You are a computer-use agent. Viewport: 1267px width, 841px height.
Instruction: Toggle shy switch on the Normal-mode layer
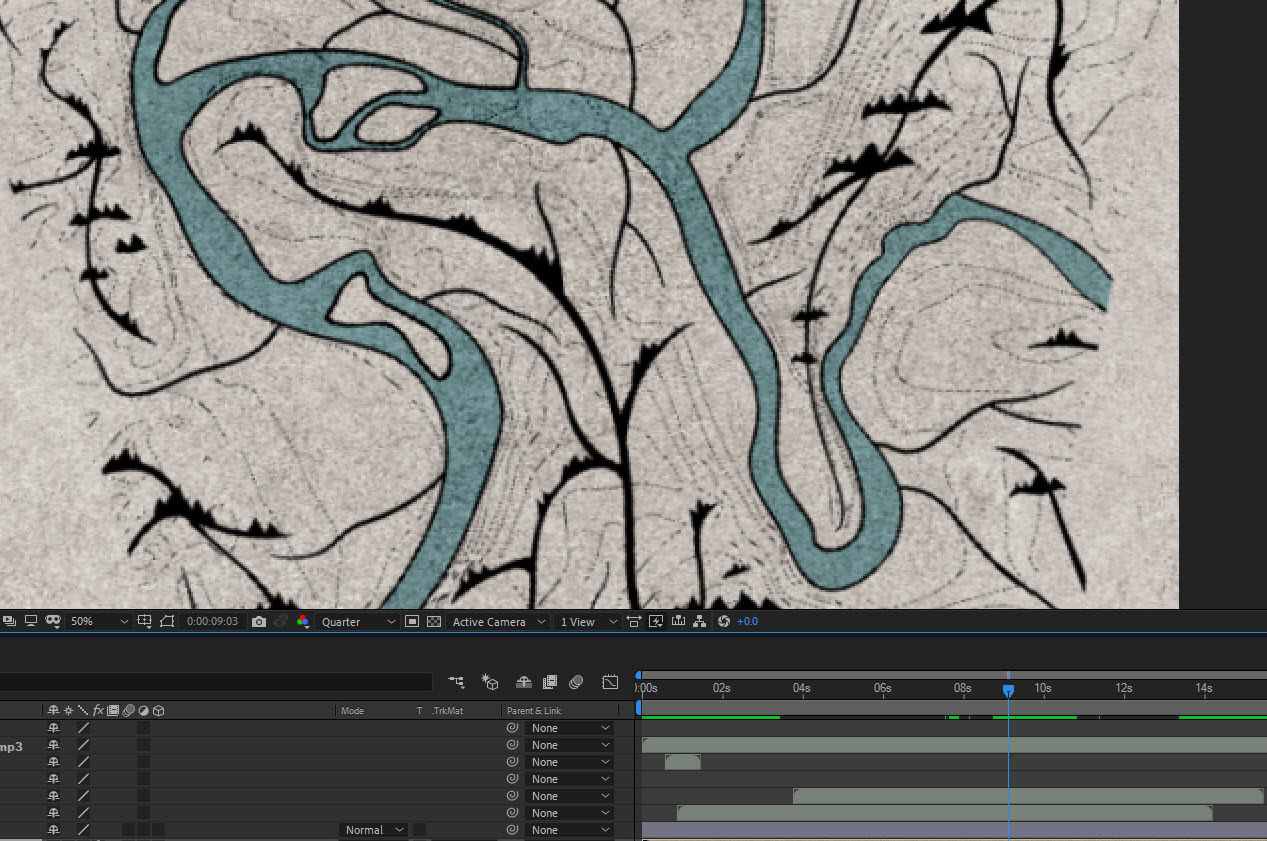tap(54, 830)
